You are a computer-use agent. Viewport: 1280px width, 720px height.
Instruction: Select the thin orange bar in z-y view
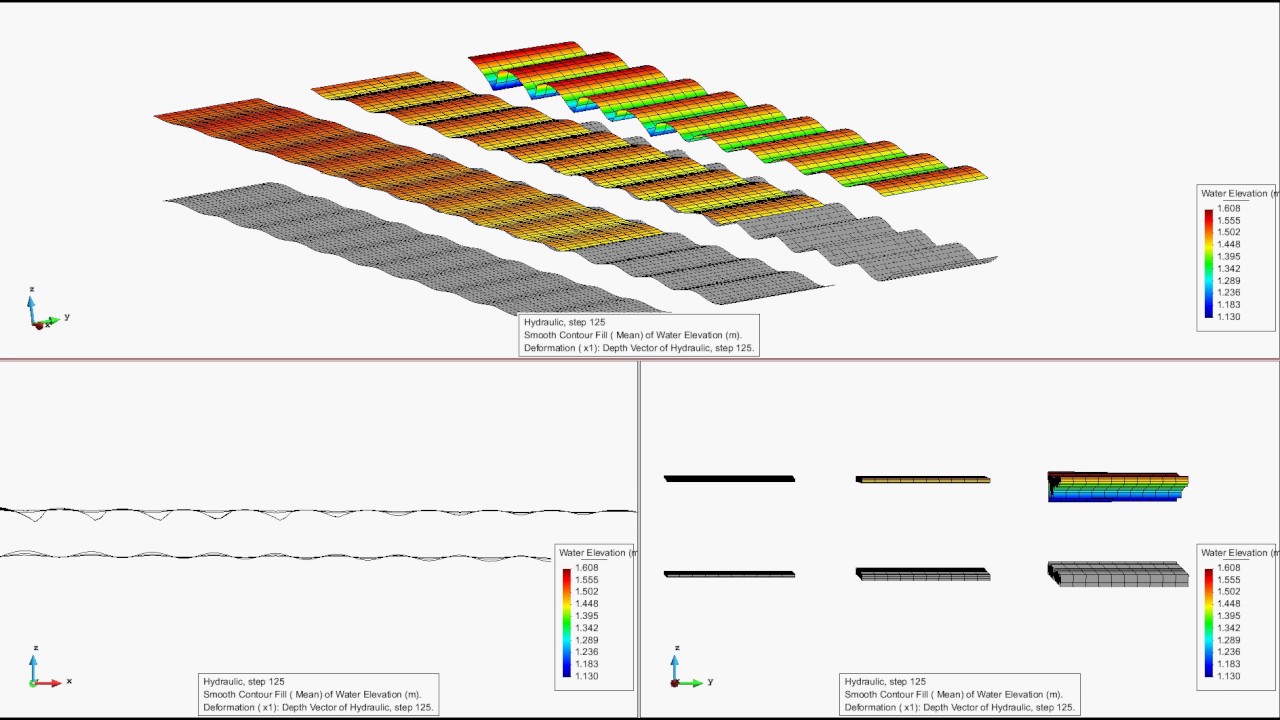pos(923,480)
